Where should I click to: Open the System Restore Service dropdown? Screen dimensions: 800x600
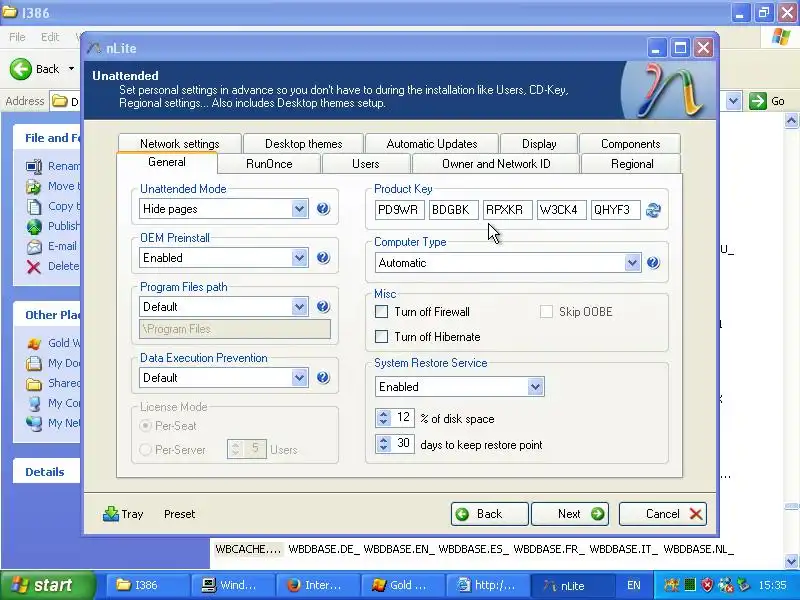click(x=535, y=387)
